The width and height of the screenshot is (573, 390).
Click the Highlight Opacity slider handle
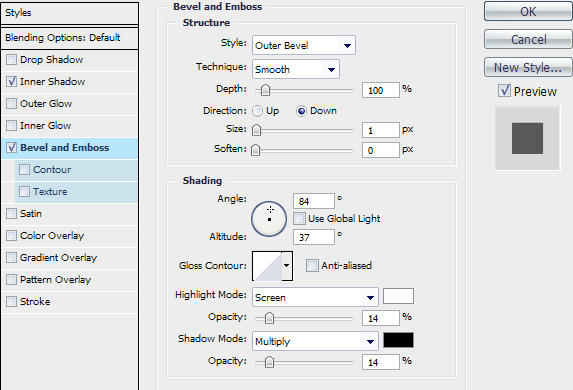269,318
